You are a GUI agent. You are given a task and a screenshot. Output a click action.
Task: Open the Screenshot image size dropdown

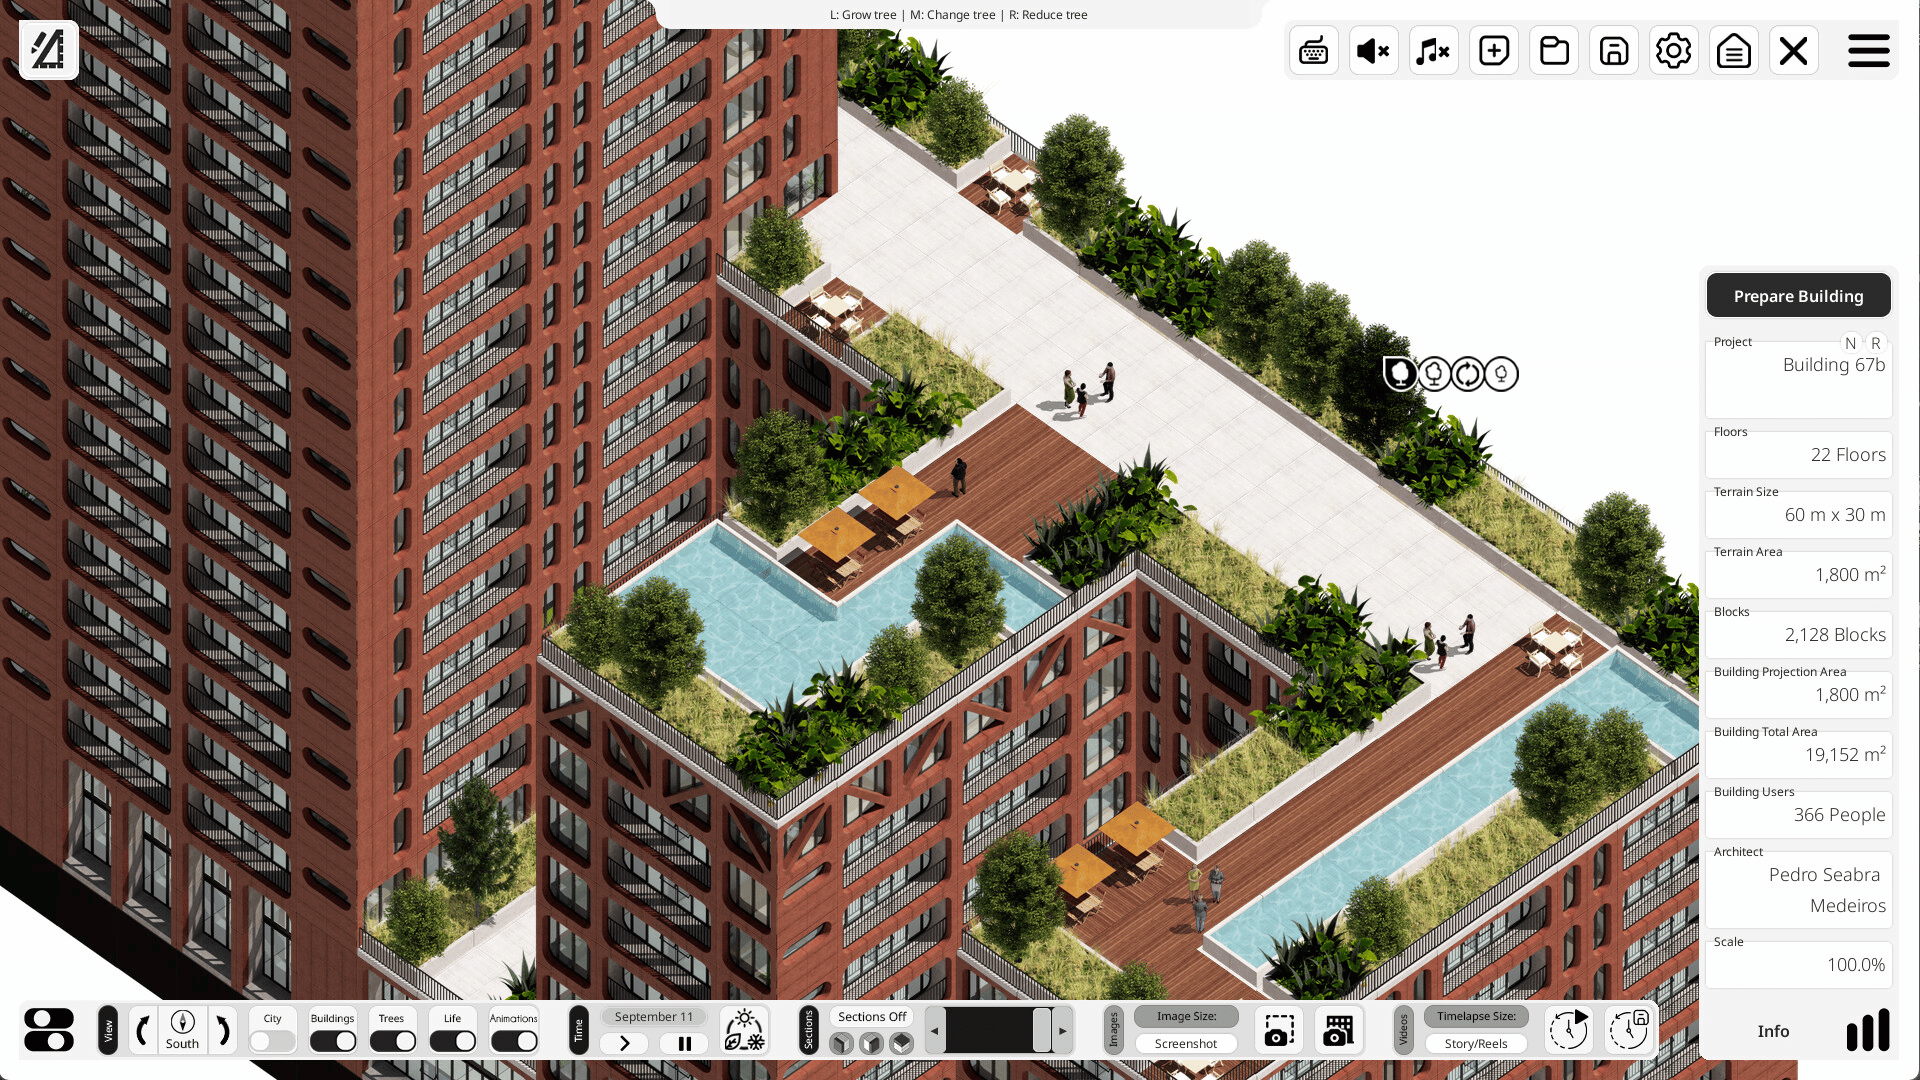(1185, 1043)
